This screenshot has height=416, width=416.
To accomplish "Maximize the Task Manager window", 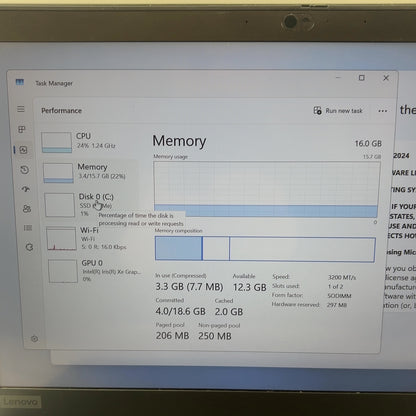I will click(x=361, y=78).
